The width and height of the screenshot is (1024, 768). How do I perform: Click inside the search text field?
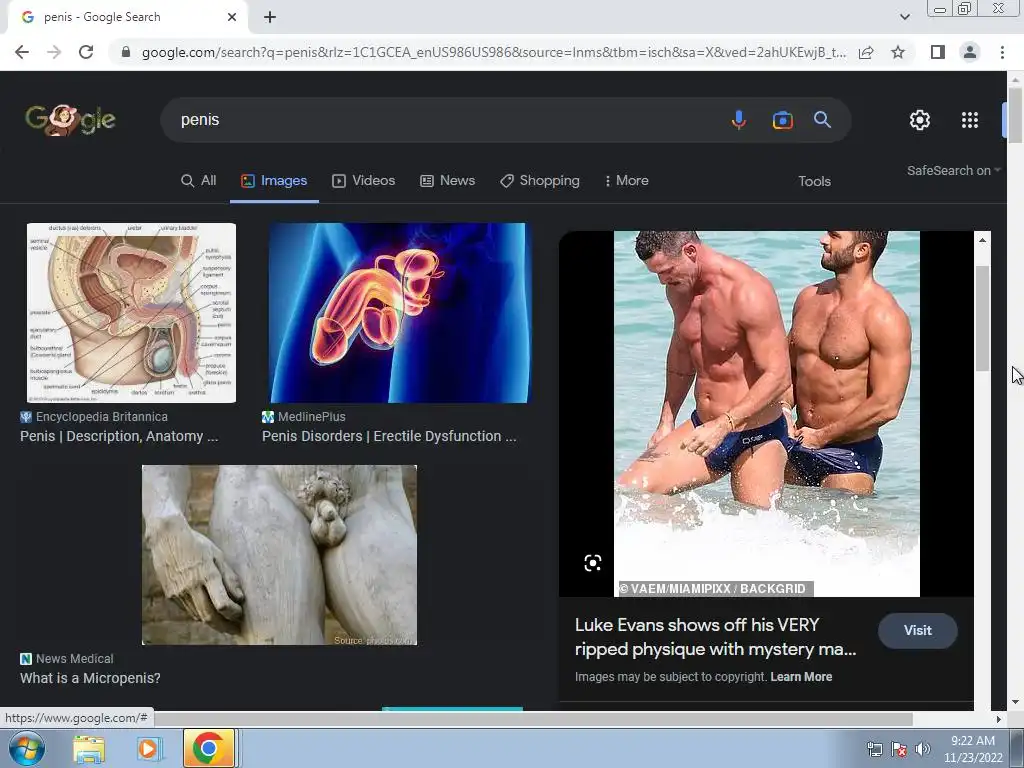[x=444, y=120]
